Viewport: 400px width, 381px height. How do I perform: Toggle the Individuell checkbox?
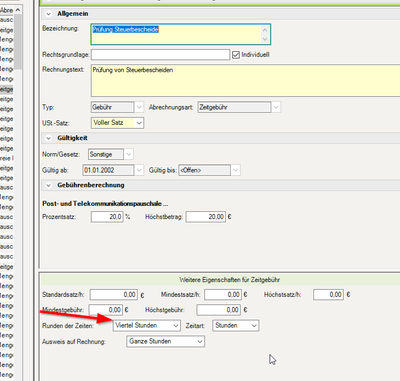click(x=236, y=55)
